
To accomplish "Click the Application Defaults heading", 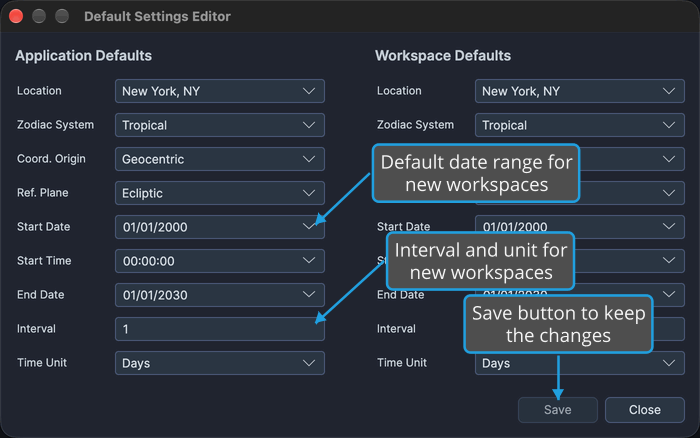I will (x=83, y=56).
